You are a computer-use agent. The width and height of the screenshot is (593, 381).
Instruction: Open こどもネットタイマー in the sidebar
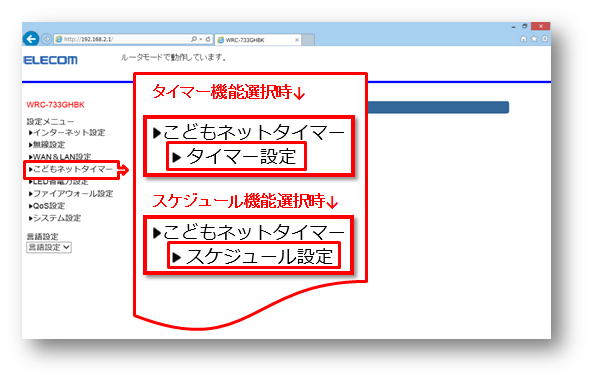tap(71, 169)
